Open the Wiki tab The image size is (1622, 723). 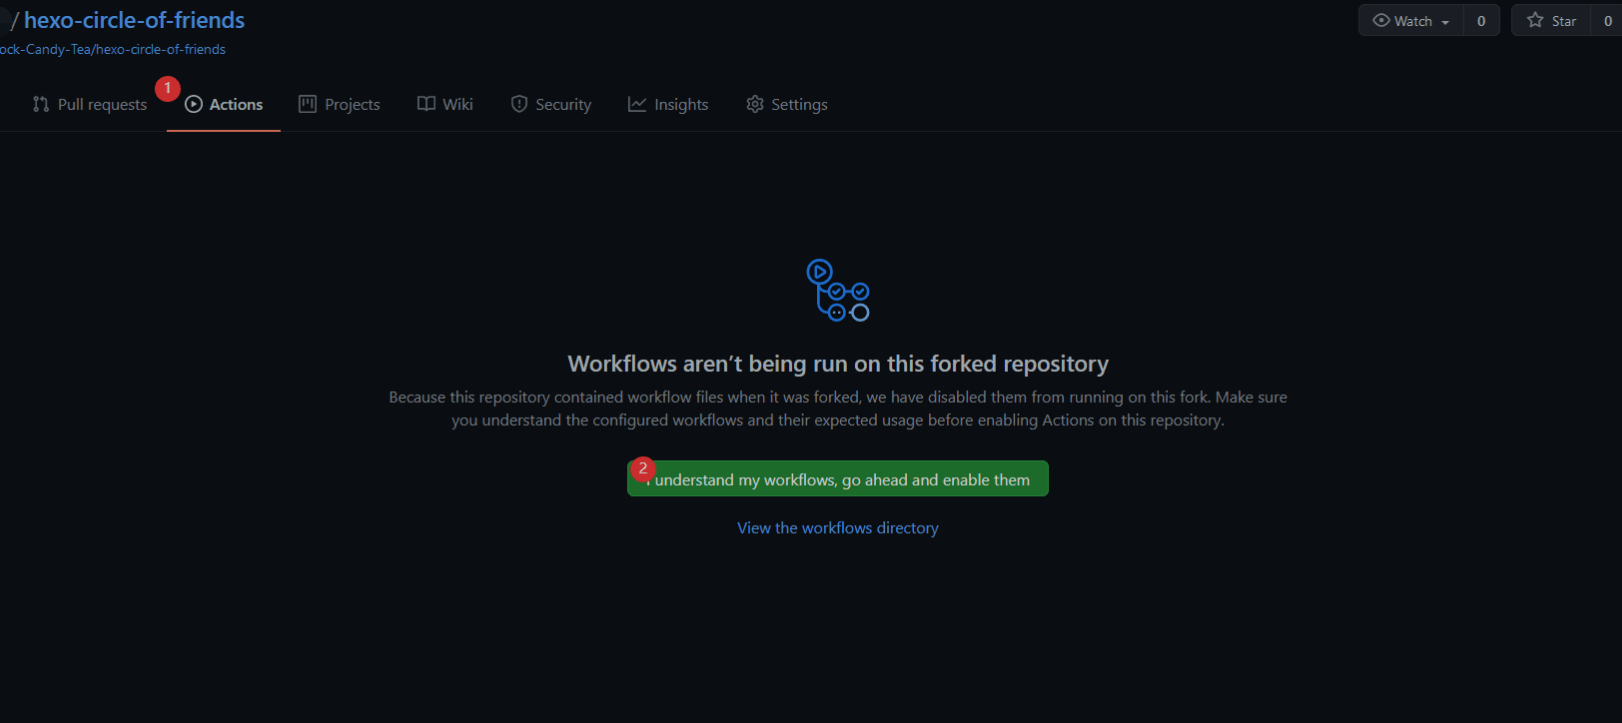click(445, 104)
